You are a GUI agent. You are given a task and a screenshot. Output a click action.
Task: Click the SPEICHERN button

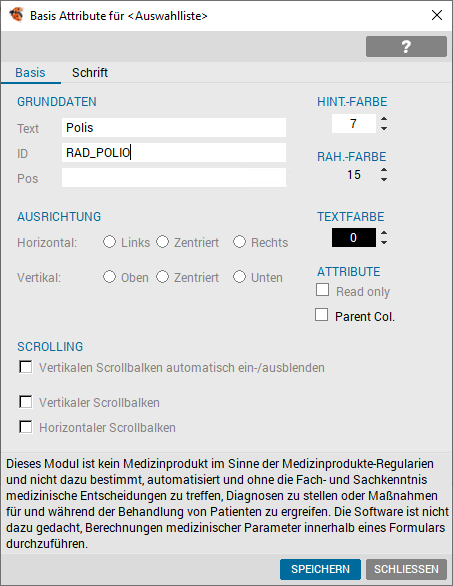pos(320,569)
